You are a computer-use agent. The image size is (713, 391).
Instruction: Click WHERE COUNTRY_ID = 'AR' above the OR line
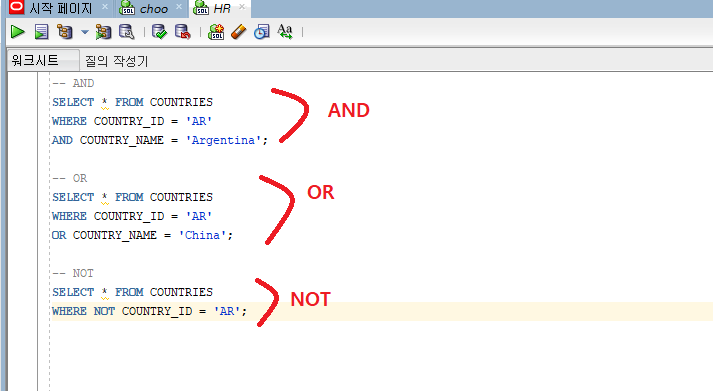(132, 216)
